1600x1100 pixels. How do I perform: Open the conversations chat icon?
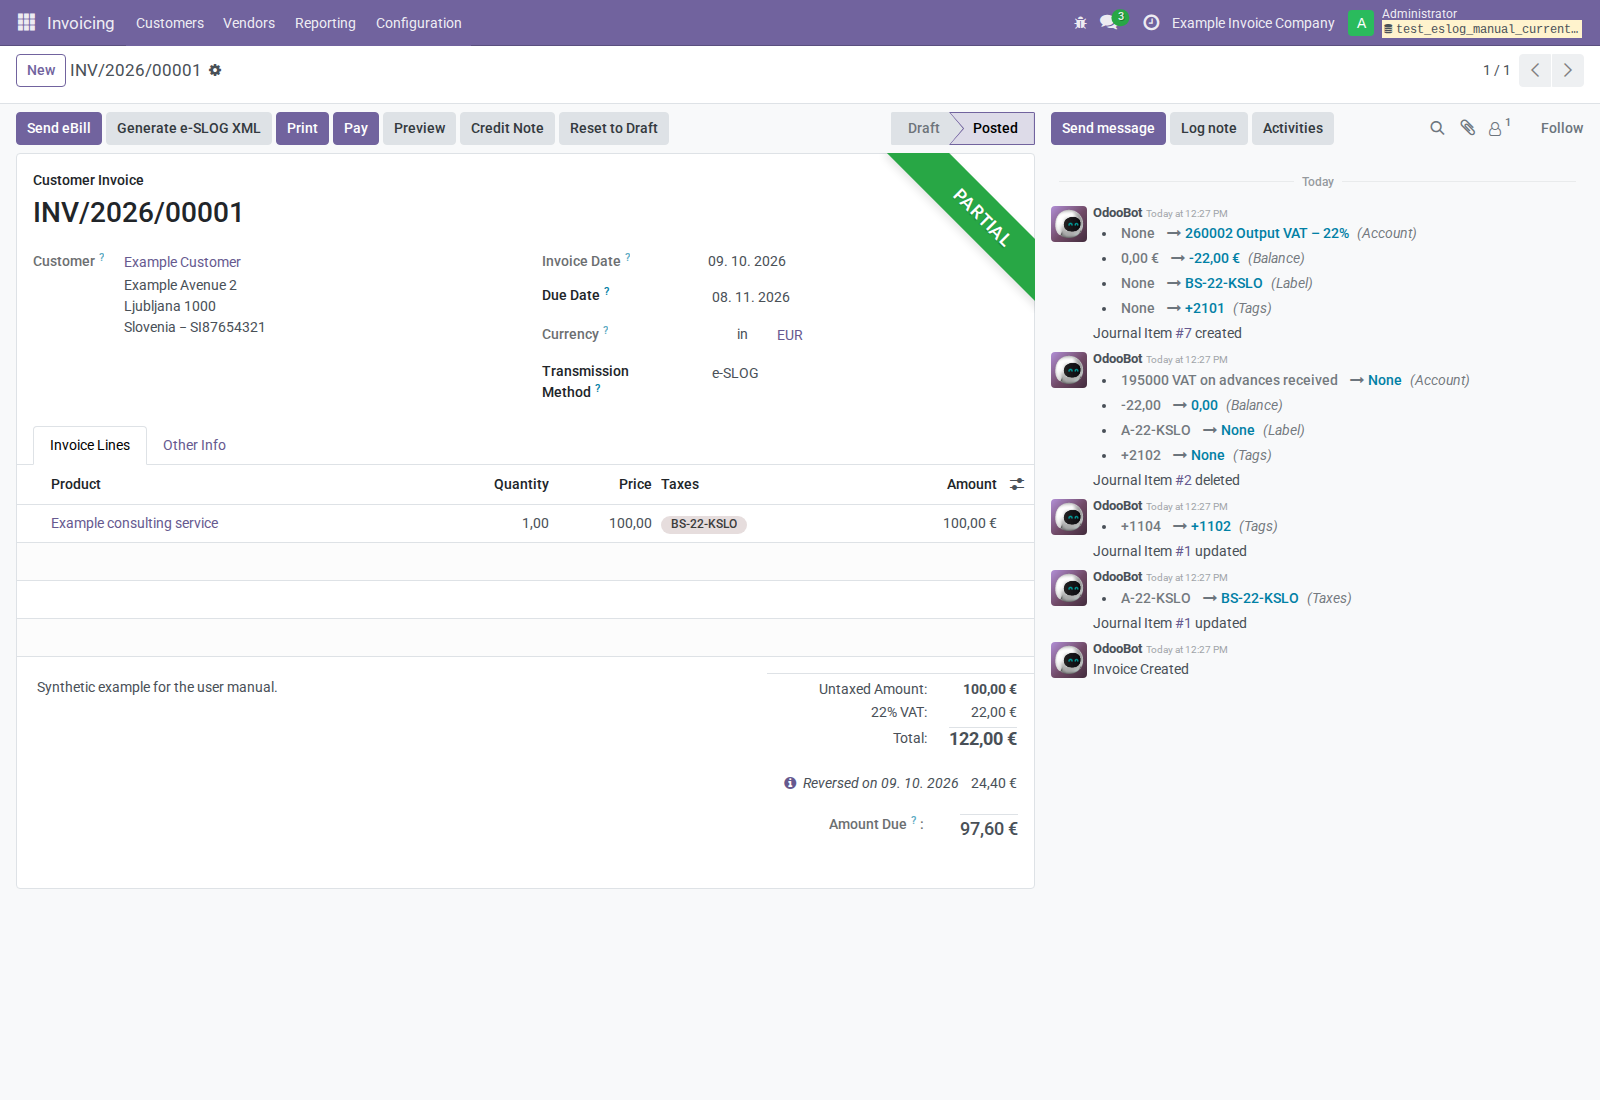(1109, 22)
